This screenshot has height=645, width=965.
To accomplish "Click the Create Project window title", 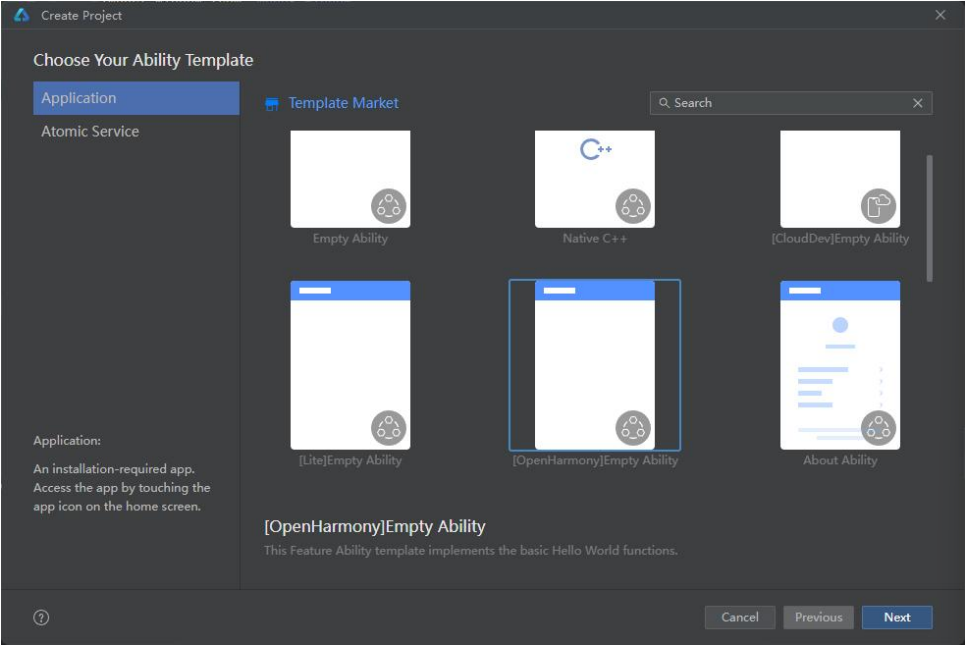I will coord(81,15).
